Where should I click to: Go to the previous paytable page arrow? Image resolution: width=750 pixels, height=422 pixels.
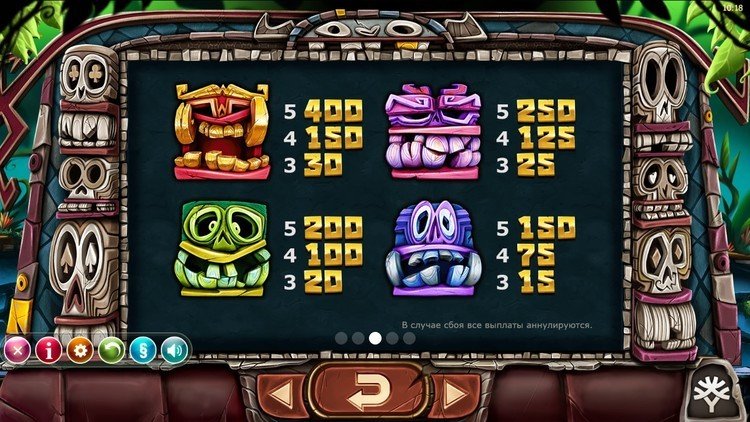[281, 394]
